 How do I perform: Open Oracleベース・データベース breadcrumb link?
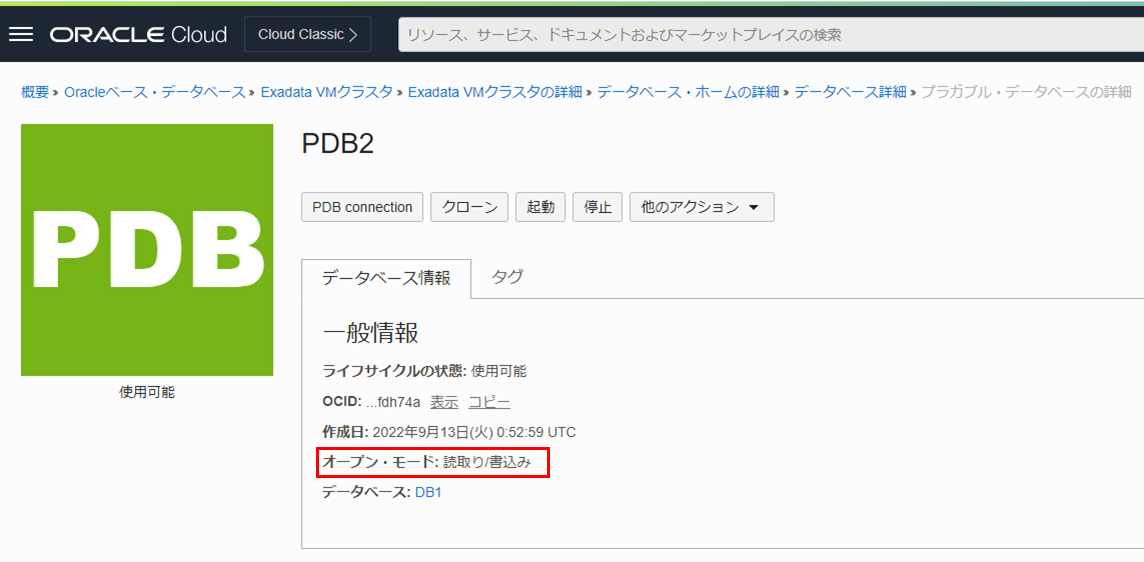(x=154, y=92)
